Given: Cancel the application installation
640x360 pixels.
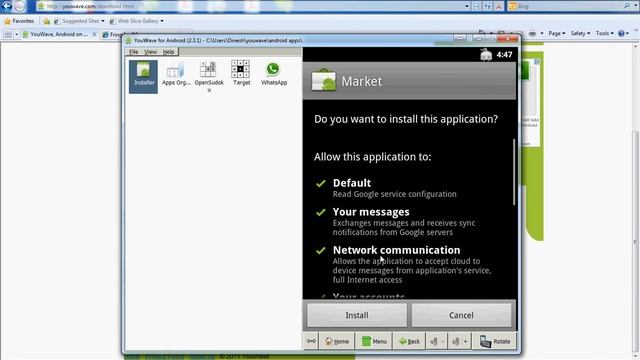Looking at the screenshot, I should (x=461, y=315).
